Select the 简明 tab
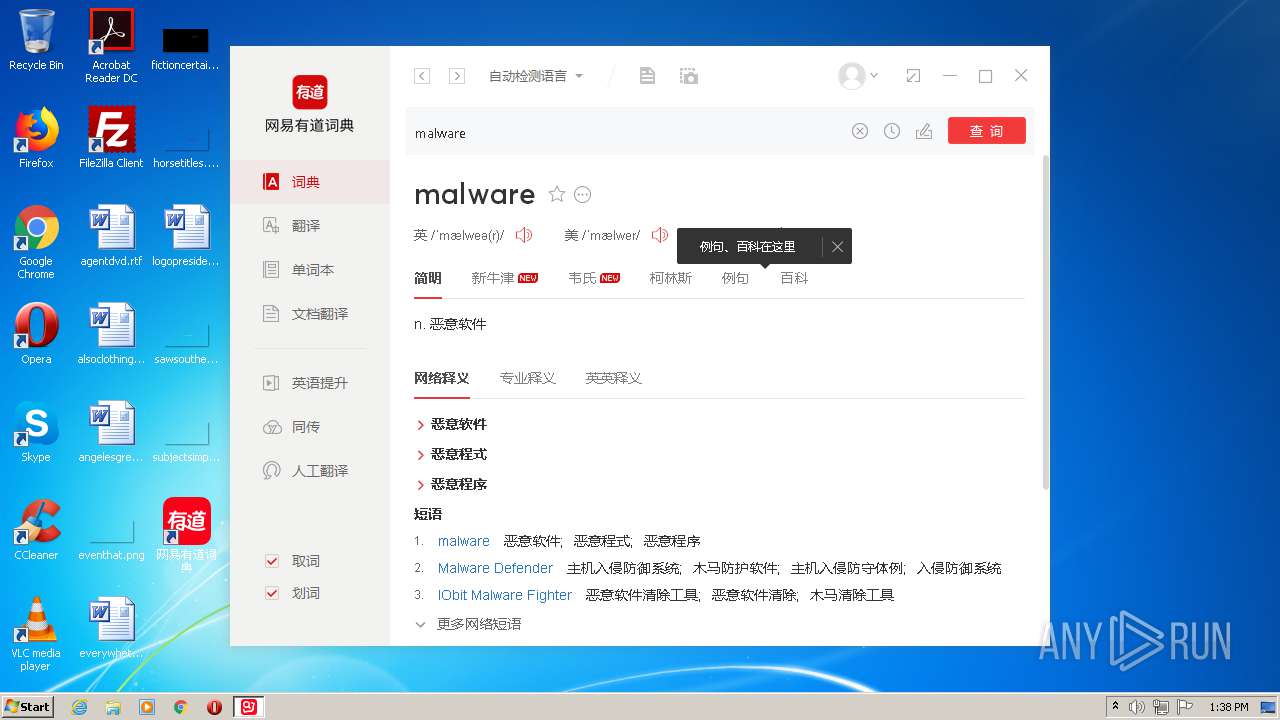The image size is (1280, 720). pos(428,278)
